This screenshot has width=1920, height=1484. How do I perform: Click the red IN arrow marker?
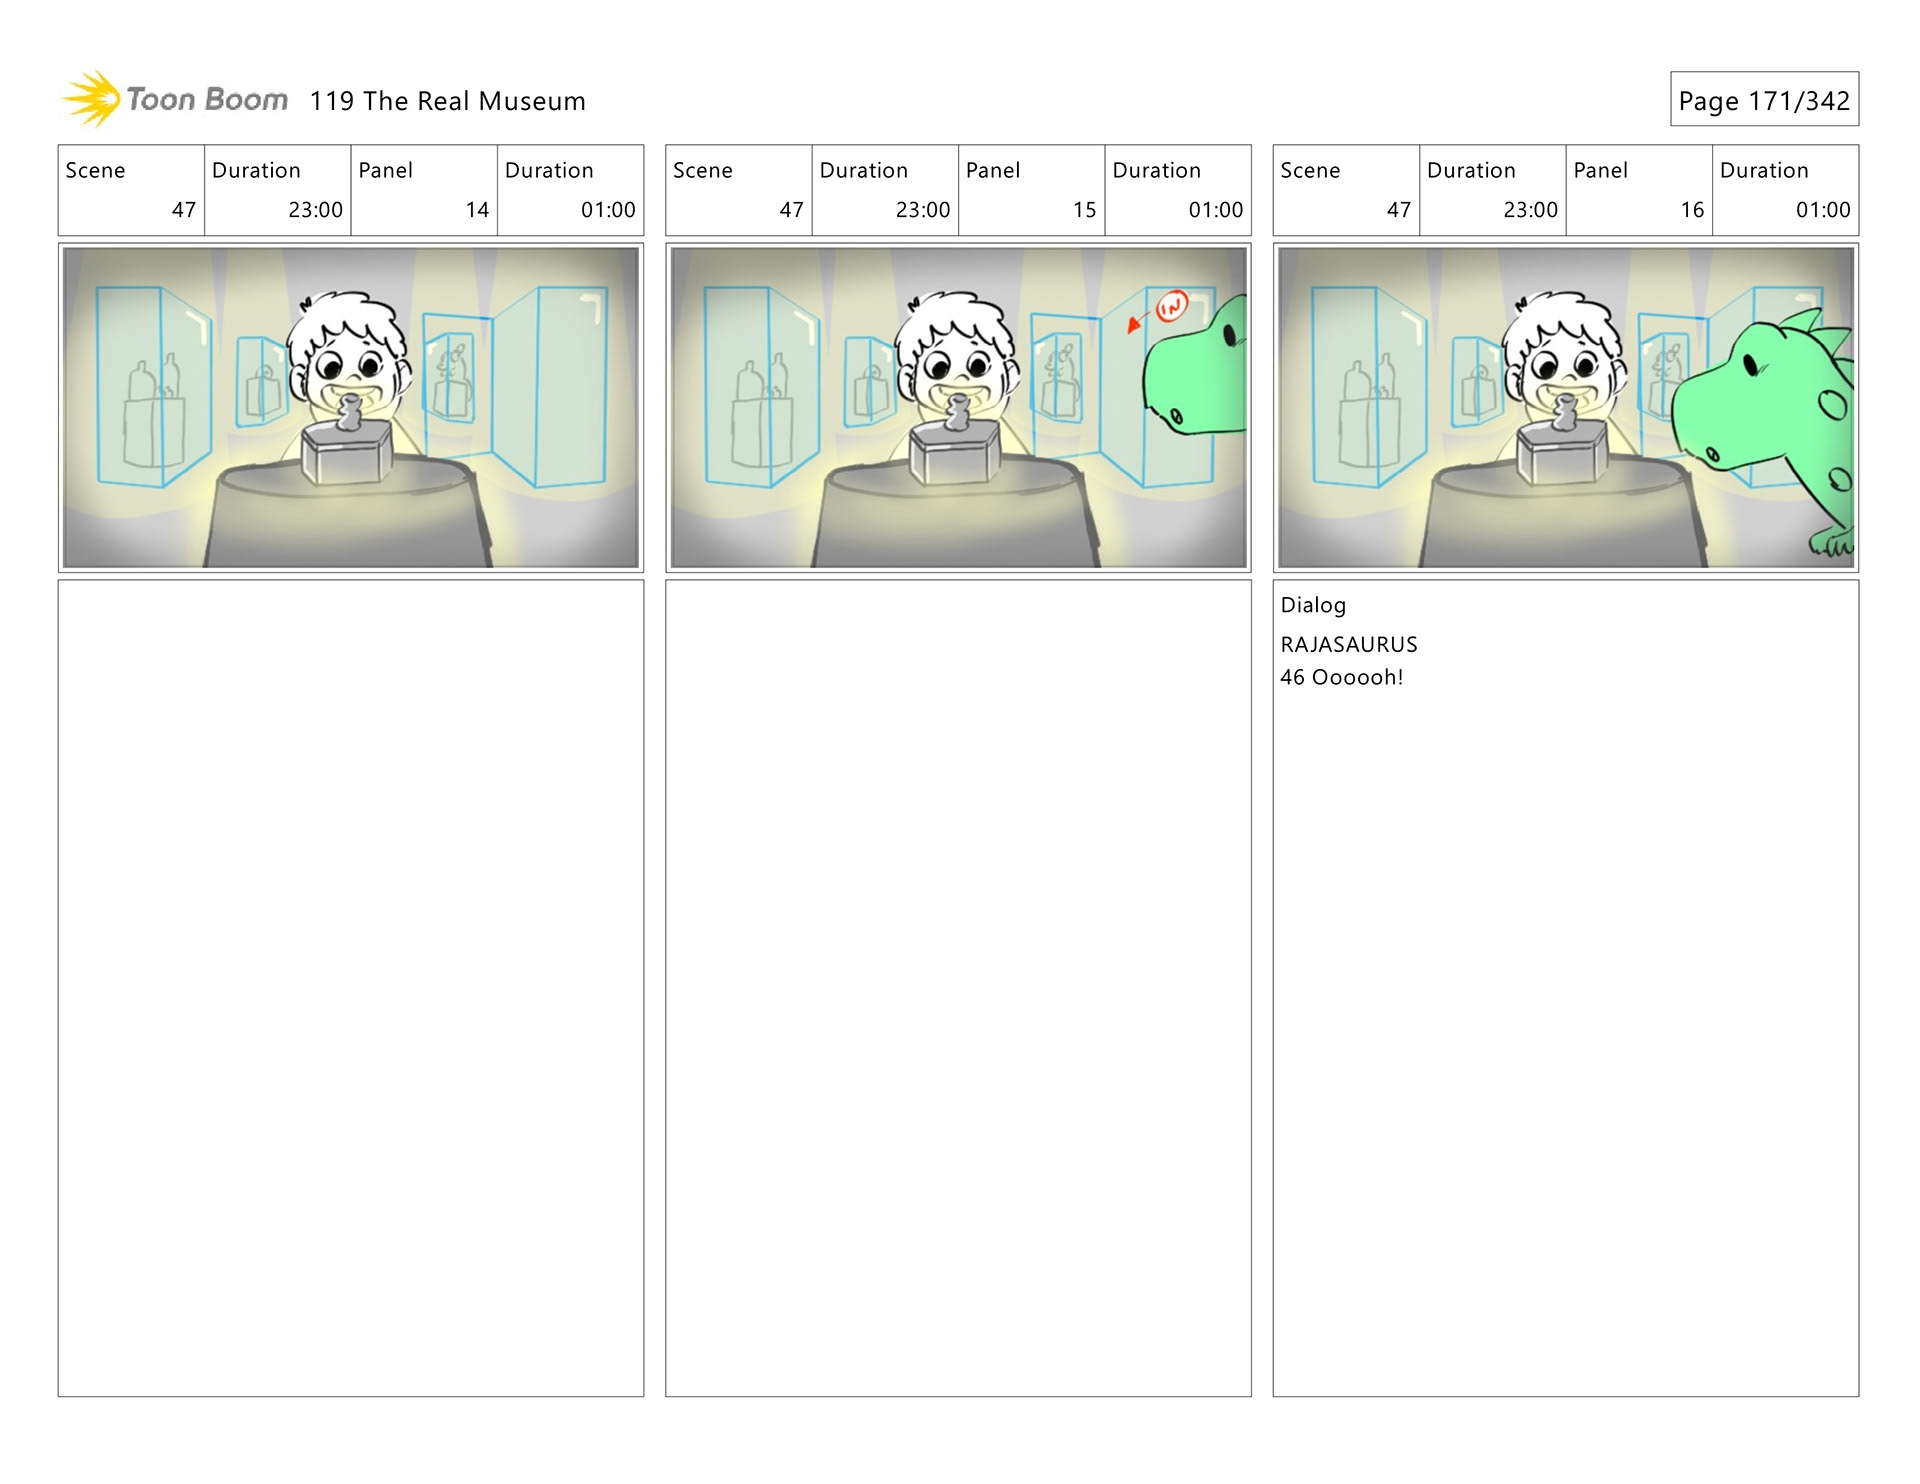tap(1169, 307)
